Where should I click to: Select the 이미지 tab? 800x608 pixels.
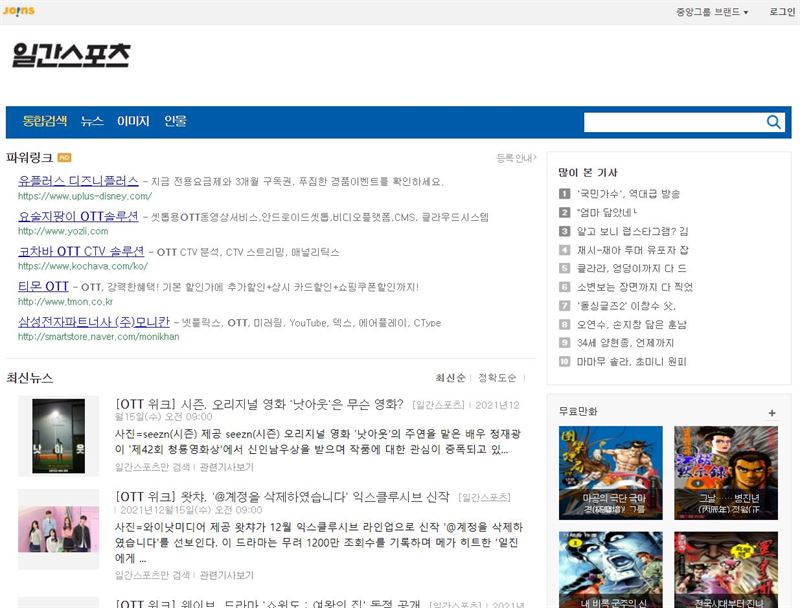click(x=133, y=121)
